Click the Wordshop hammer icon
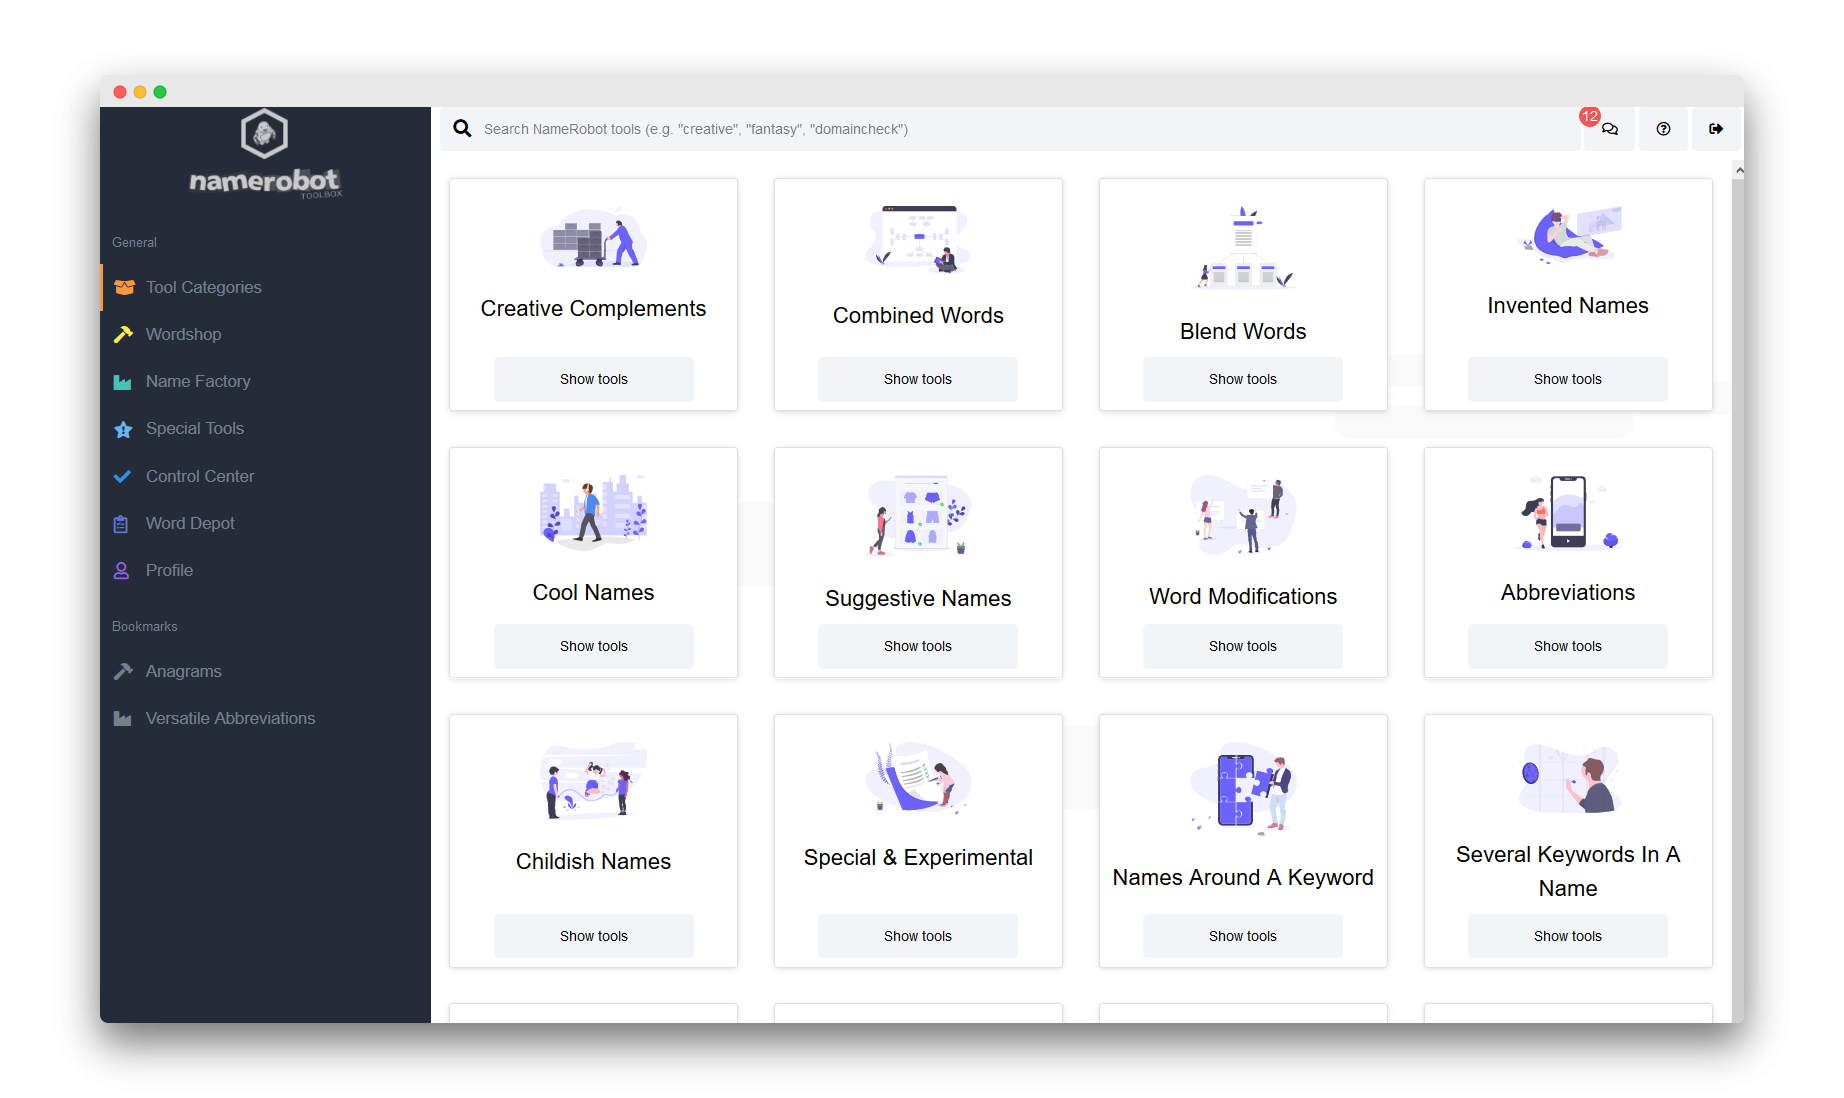 click(x=123, y=334)
